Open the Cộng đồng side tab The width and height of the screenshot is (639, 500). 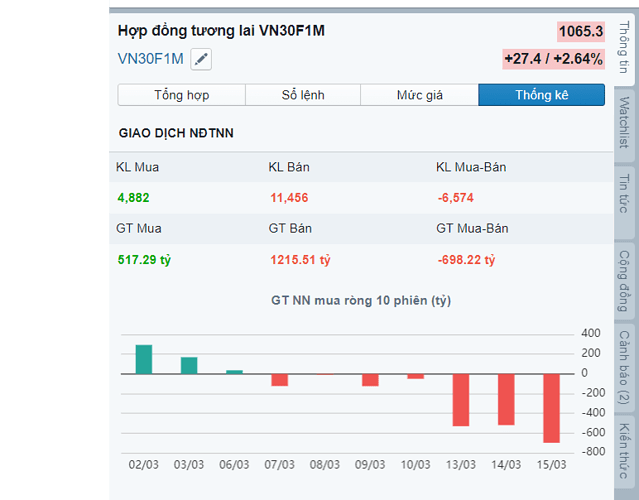point(624,281)
